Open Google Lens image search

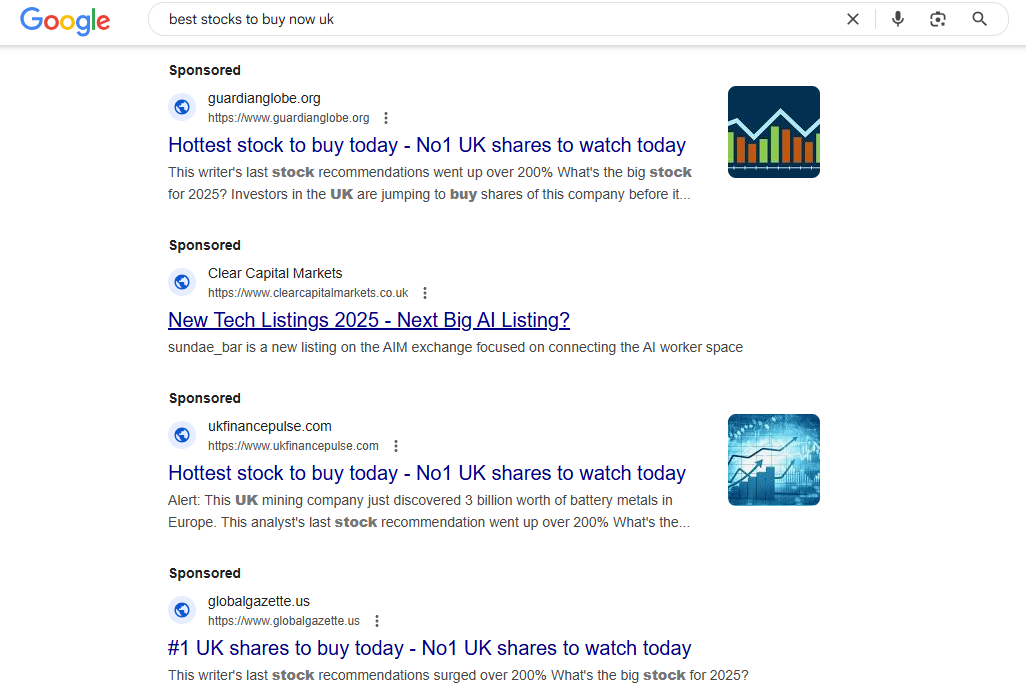(x=938, y=18)
